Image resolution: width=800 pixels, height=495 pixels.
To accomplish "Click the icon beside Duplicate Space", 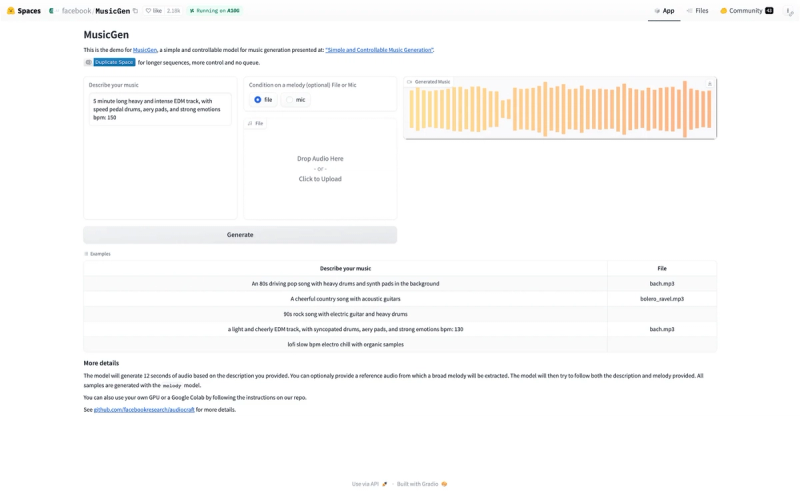I will click(88, 62).
